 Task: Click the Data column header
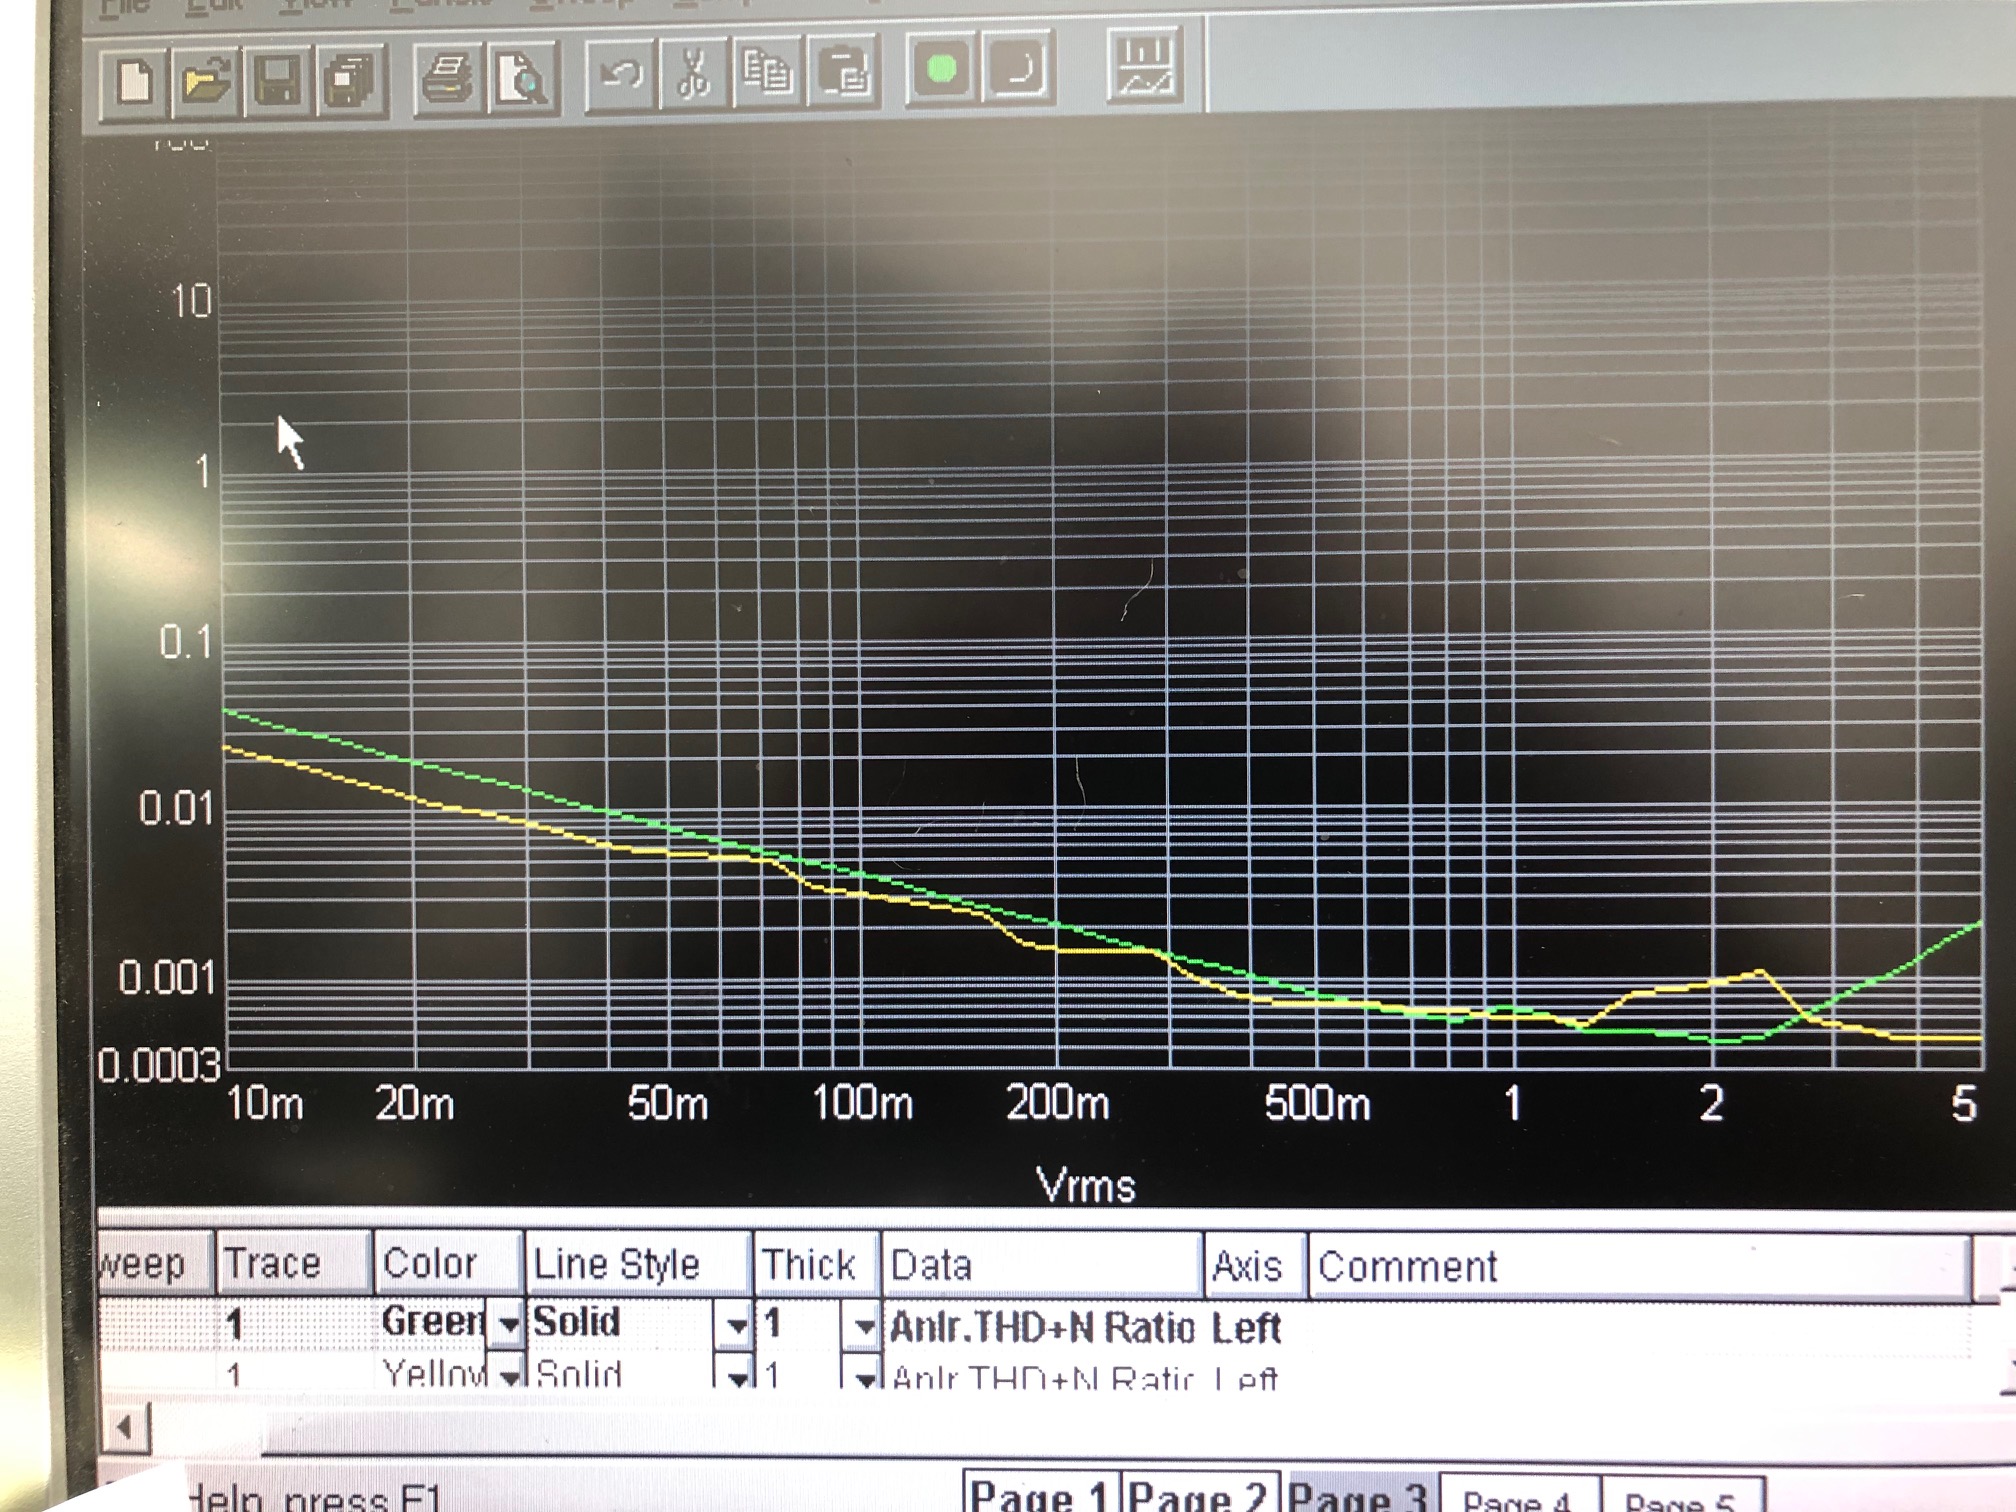(1042, 1266)
